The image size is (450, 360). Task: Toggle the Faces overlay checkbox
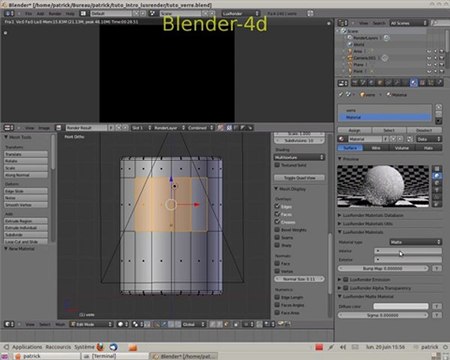[277, 214]
